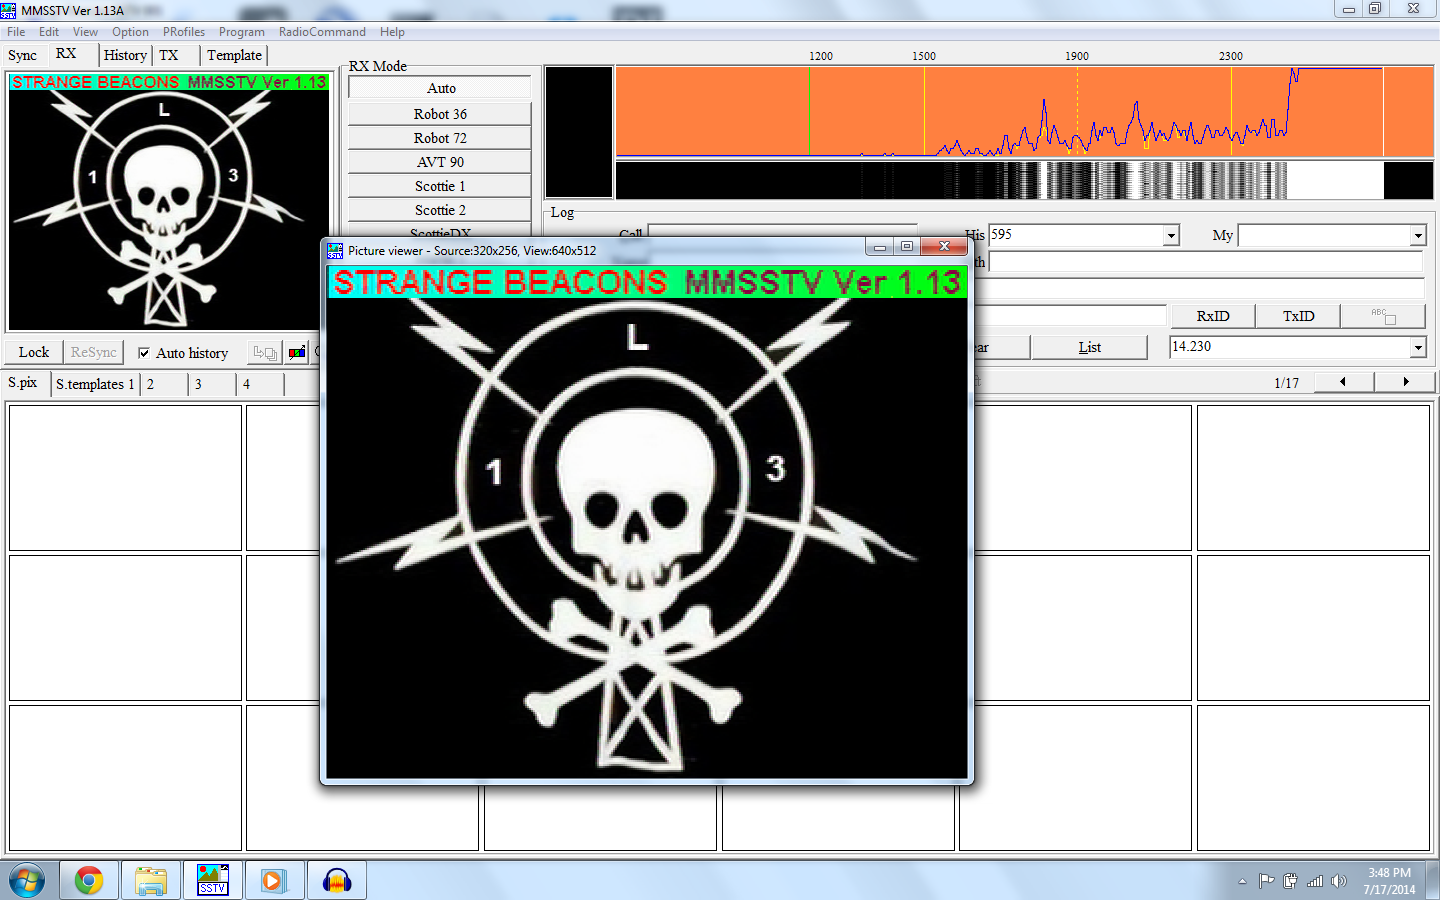Image resolution: width=1440 pixels, height=900 pixels.
Task: Select the S.pix tab
Action: pos(23,382)
